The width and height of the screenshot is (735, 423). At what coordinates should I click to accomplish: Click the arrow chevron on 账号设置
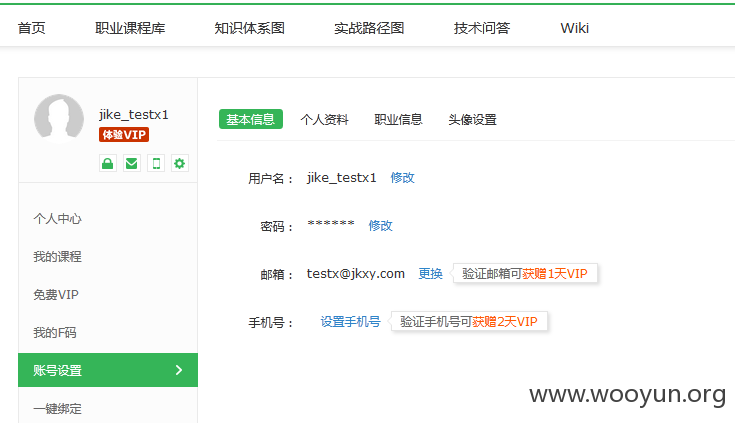(x=179, y=370)
